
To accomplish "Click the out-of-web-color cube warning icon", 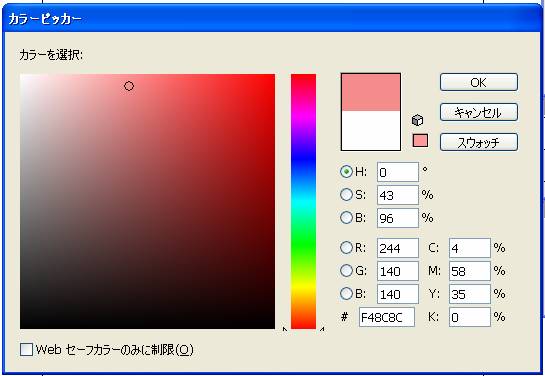I will pyautogui.click(x=417, y=120).
